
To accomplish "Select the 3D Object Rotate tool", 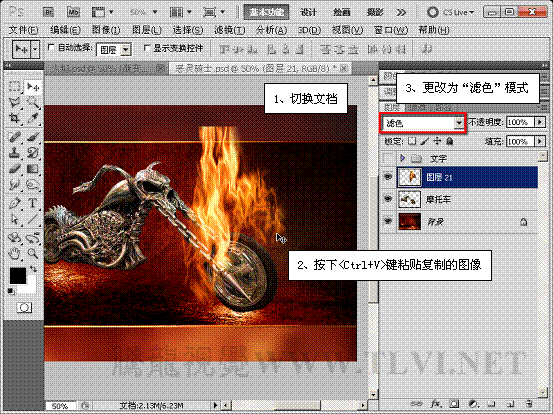I will click(x=14, y=238).
